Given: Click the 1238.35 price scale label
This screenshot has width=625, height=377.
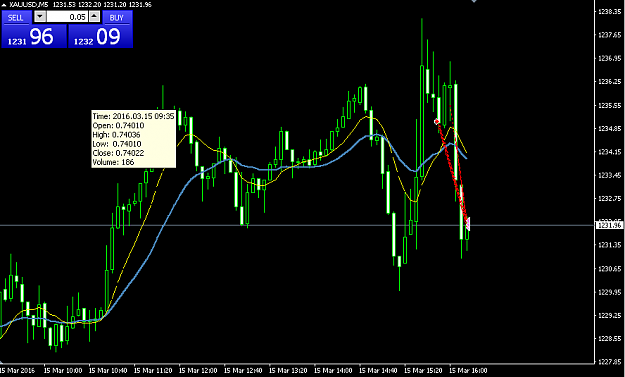Looking at the screenshot, I should 609,12.
